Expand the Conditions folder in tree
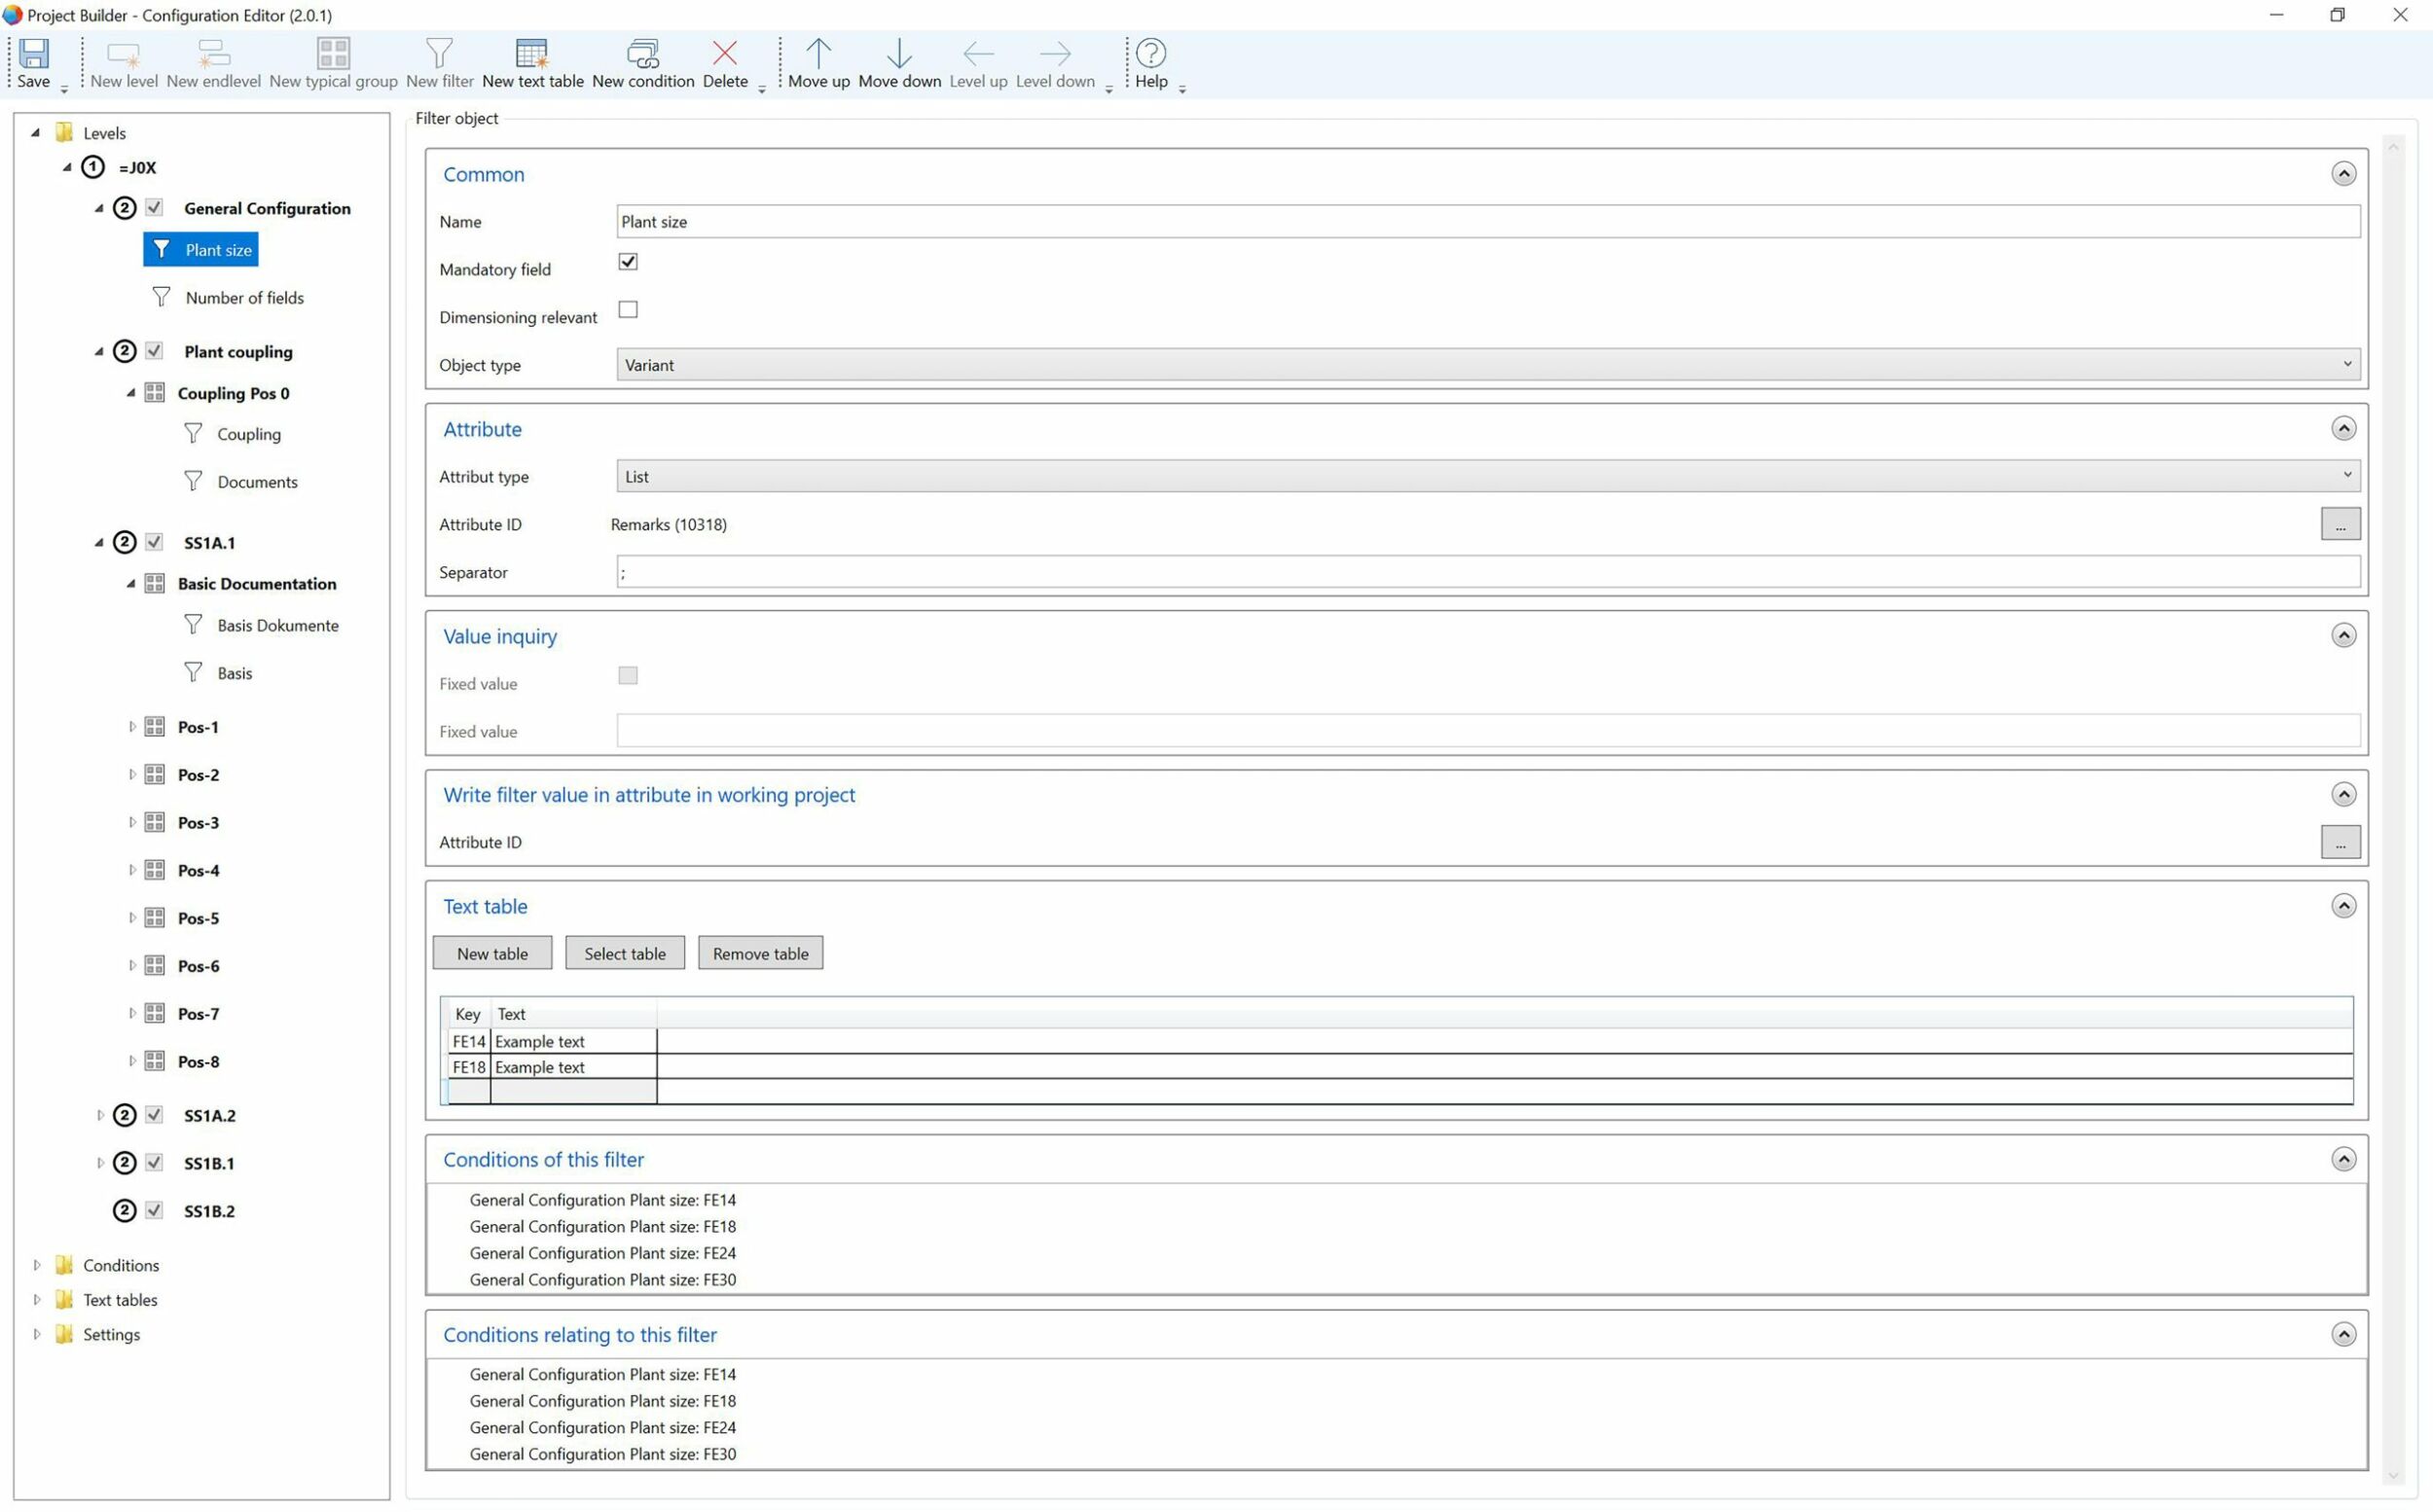 coord(37,1265)
